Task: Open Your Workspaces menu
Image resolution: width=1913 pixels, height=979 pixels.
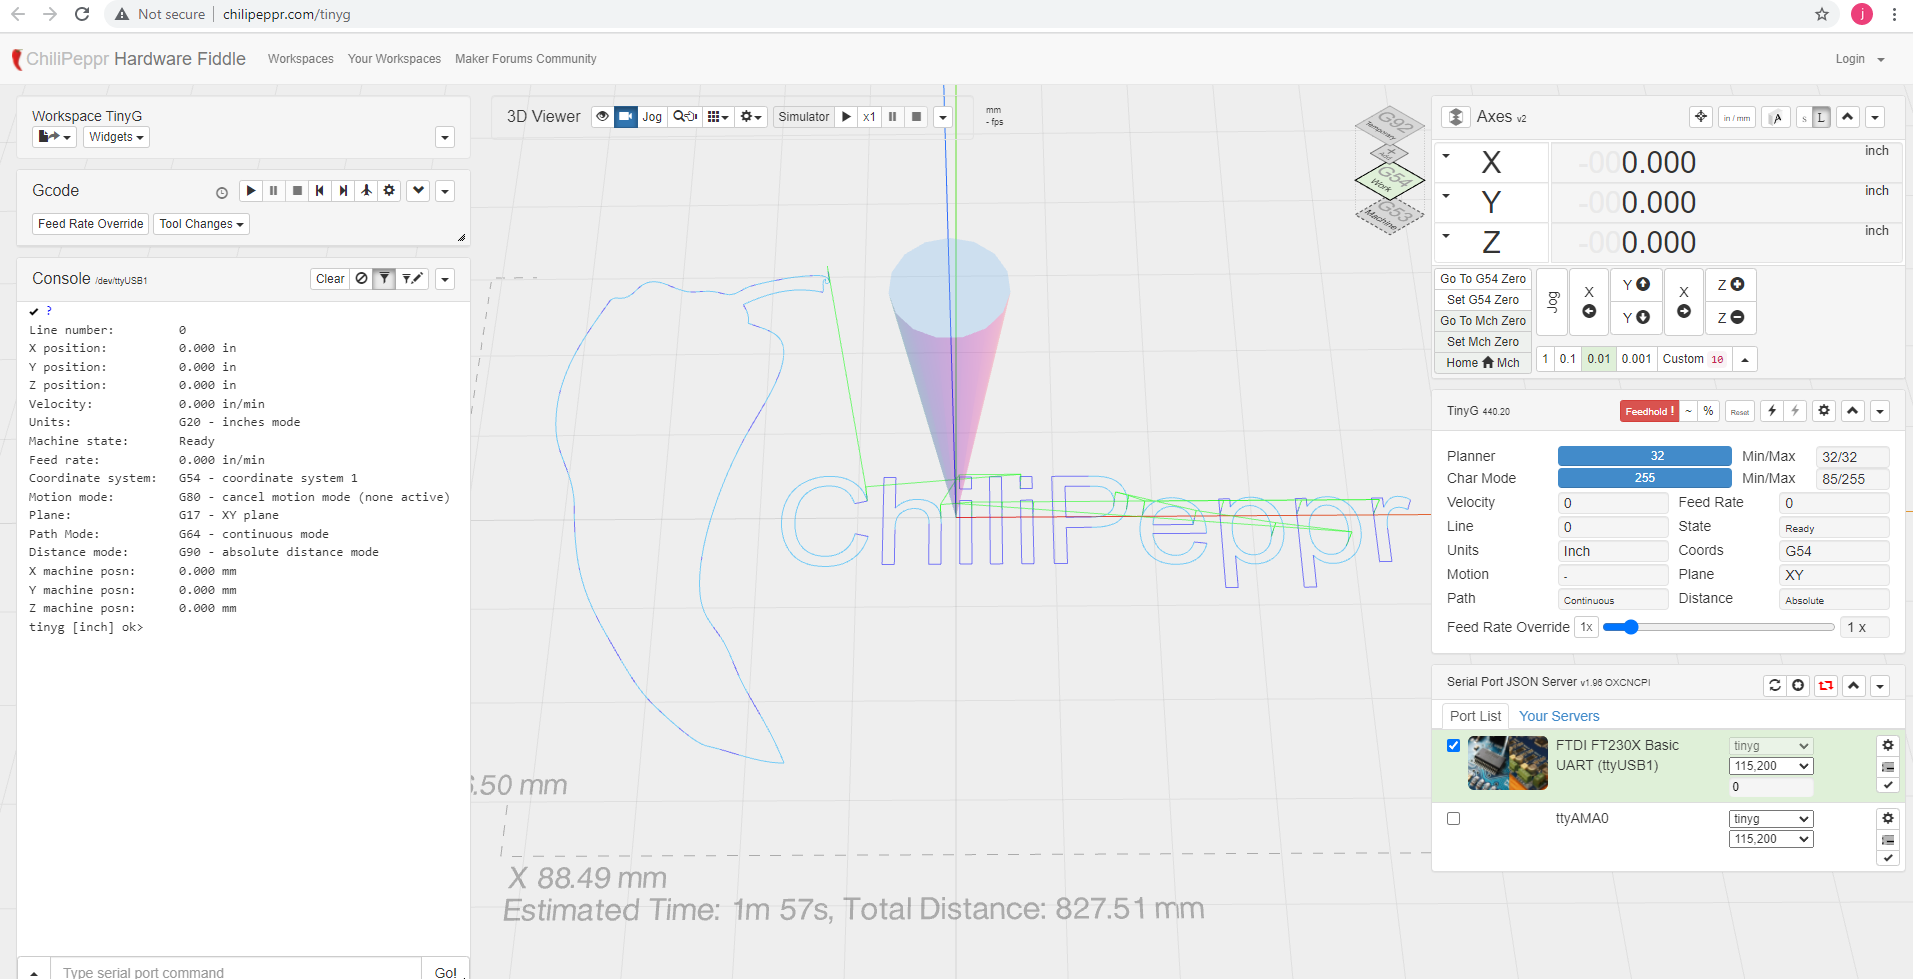Action: coord(394,59)
